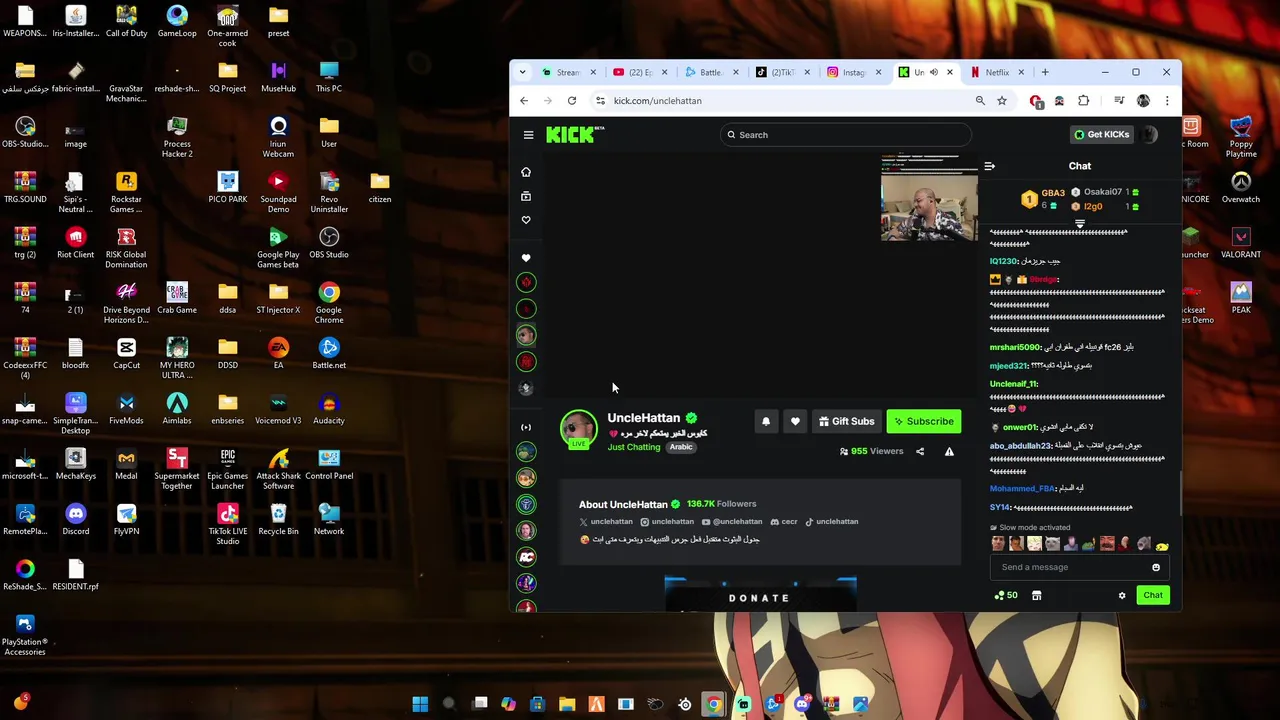Click the report warning triangle icon
This screenshot has height=720, width=1280.
[949, 452]
